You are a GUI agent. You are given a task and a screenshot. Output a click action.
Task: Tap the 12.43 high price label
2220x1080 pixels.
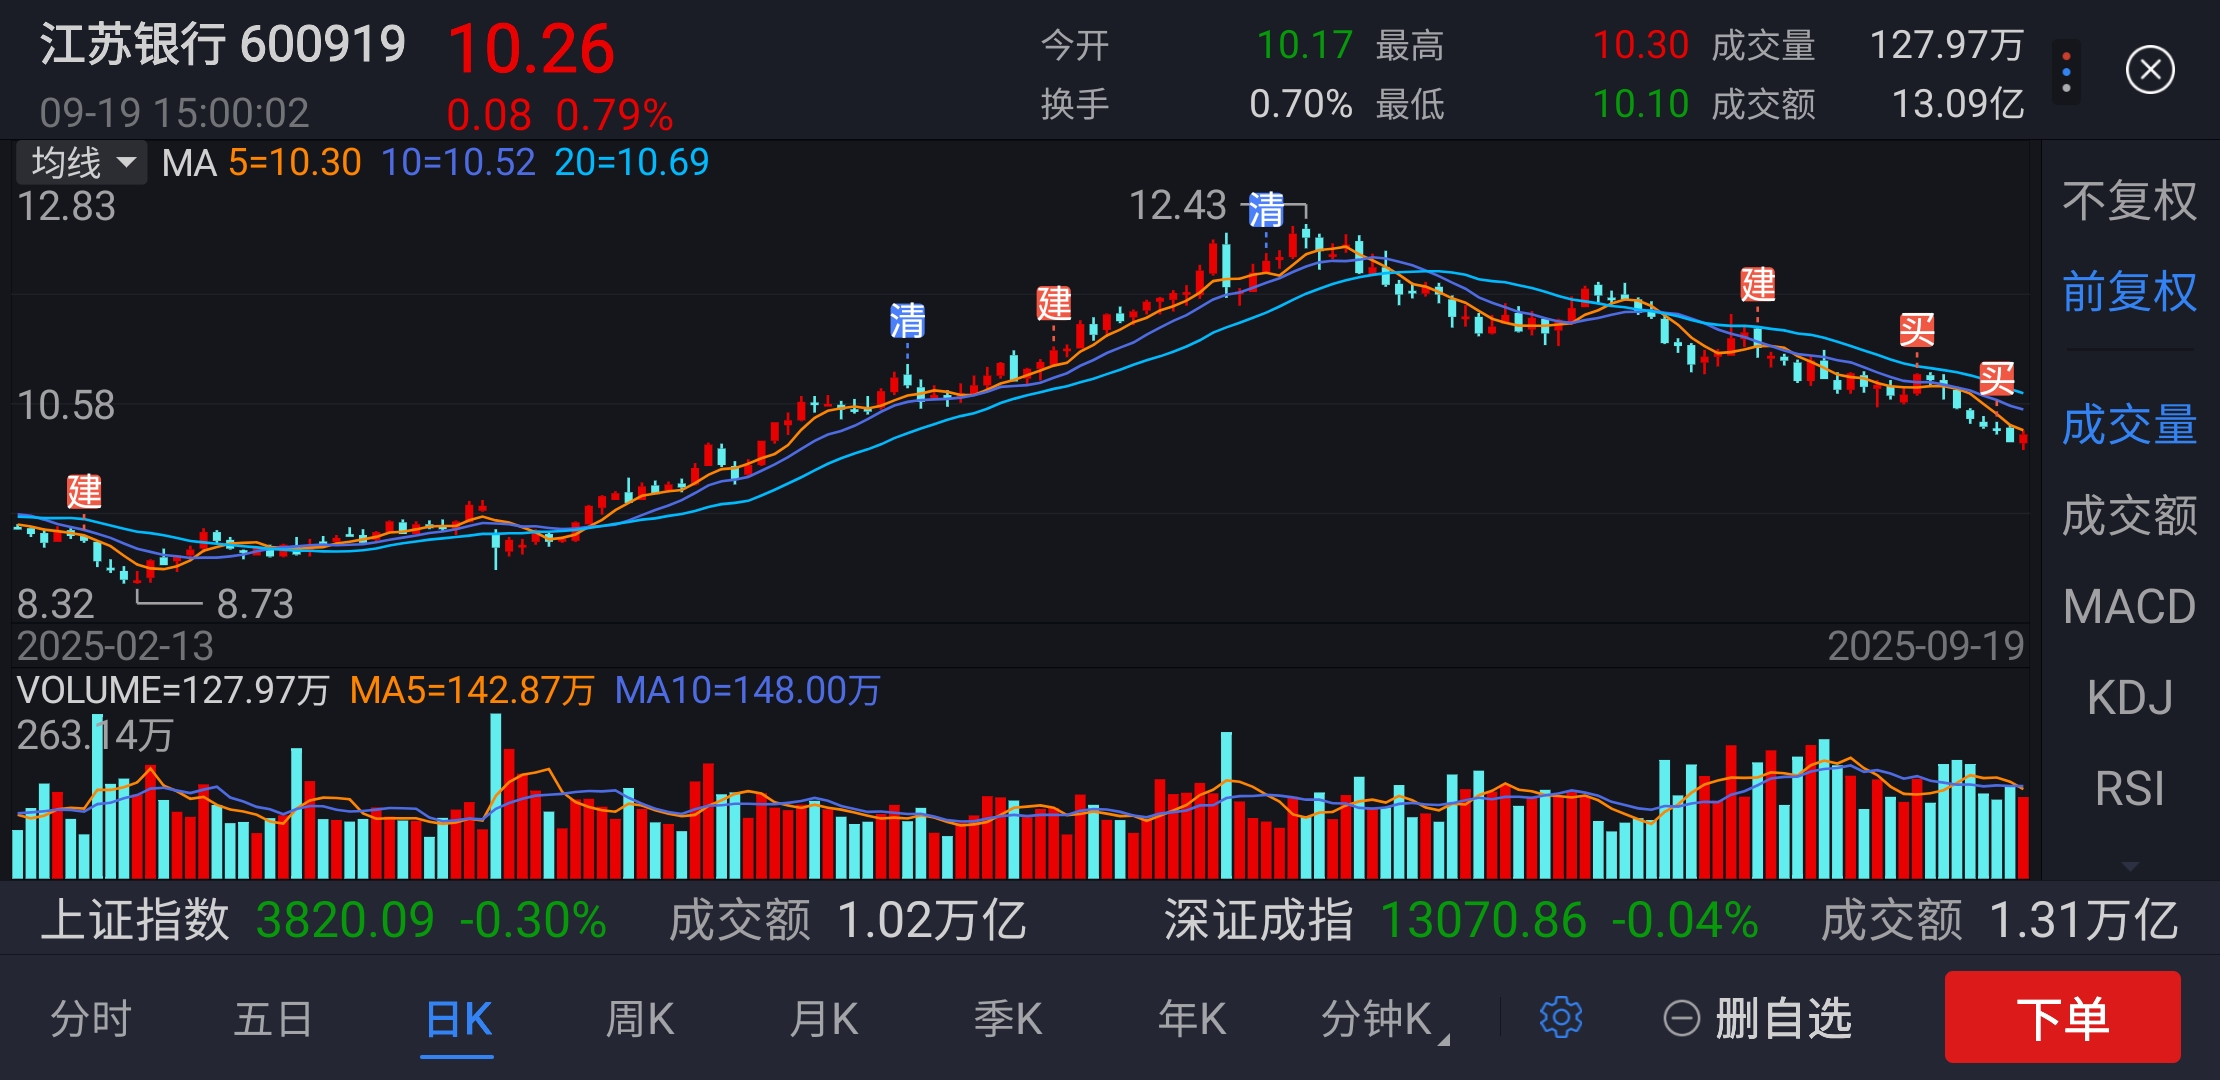1177,206
